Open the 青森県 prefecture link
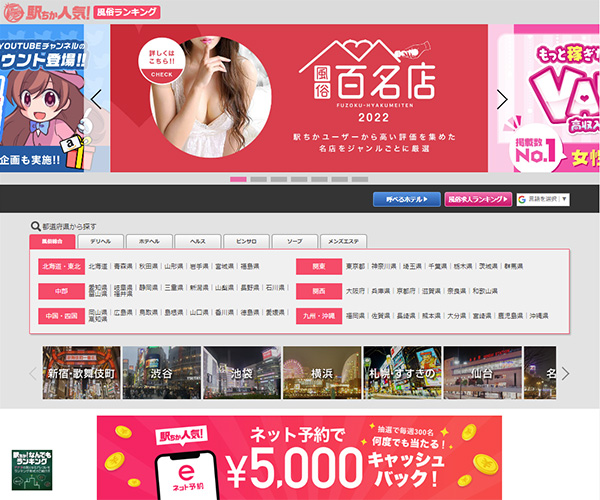The width and height of the screenshot is (600, 500). tap(123, 266)
